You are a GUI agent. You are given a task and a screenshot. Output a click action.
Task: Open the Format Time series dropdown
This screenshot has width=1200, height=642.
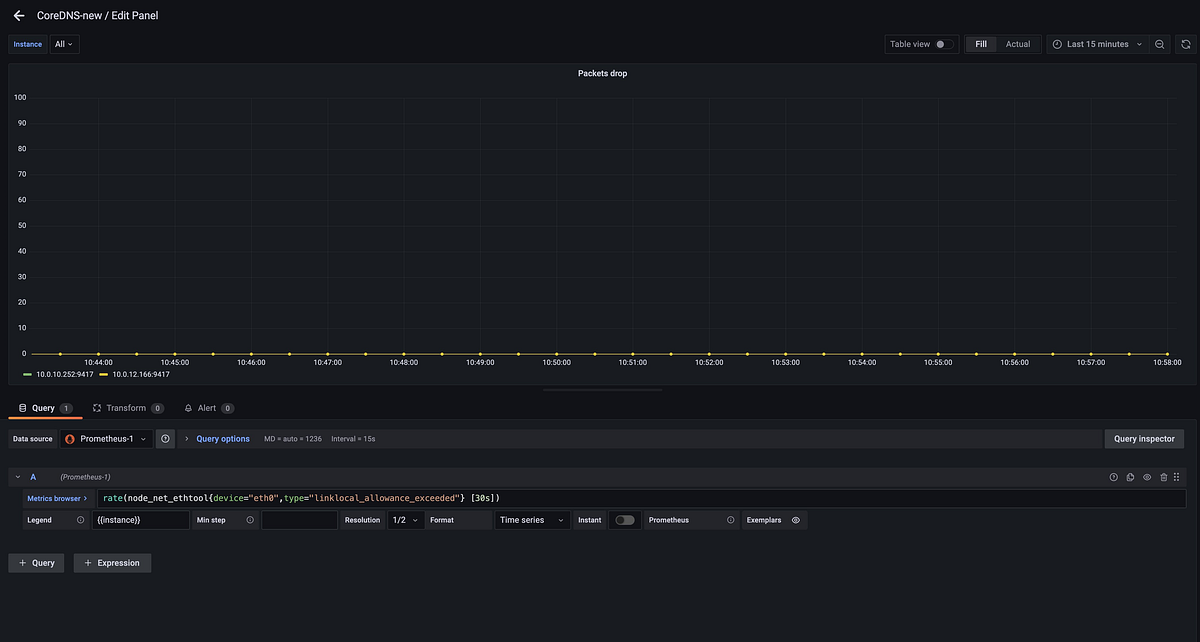(533, 520)
